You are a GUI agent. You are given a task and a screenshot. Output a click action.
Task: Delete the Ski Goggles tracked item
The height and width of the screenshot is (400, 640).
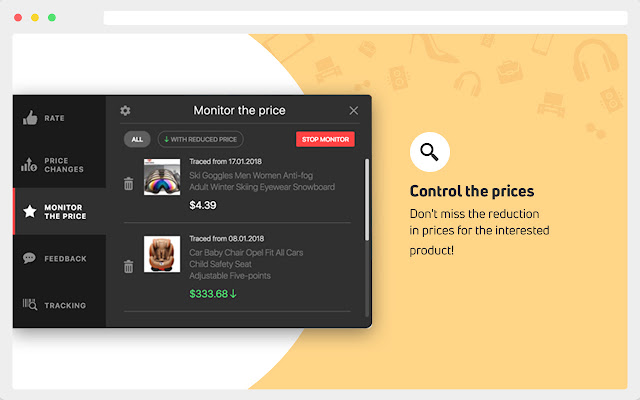128,184
